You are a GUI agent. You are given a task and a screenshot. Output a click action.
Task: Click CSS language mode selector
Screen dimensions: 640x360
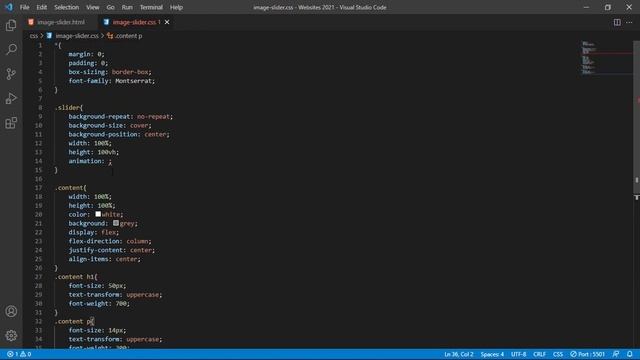558,354
